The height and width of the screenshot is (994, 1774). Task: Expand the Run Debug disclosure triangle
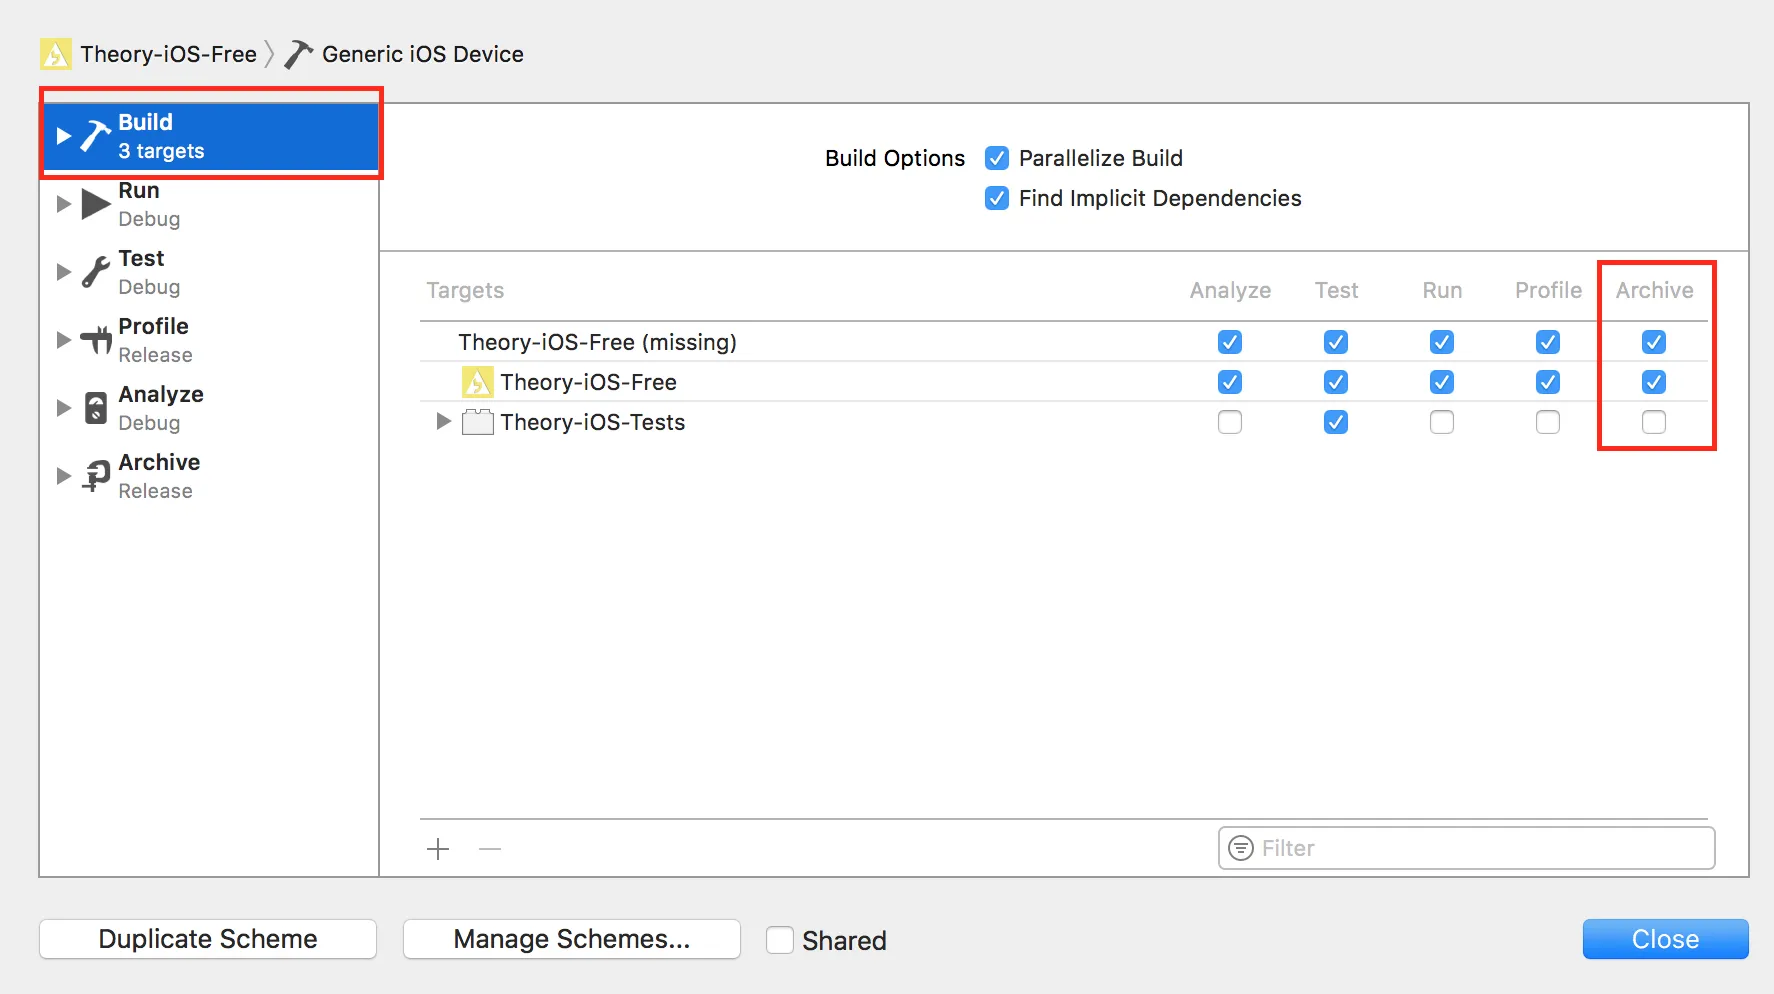pyautogui.click(x=64, y=204)
